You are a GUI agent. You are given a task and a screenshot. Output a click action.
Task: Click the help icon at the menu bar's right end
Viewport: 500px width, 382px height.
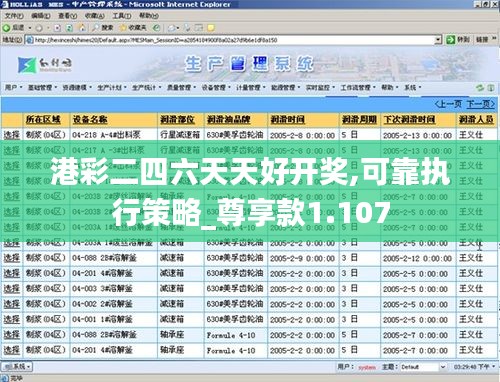point(491,88)
